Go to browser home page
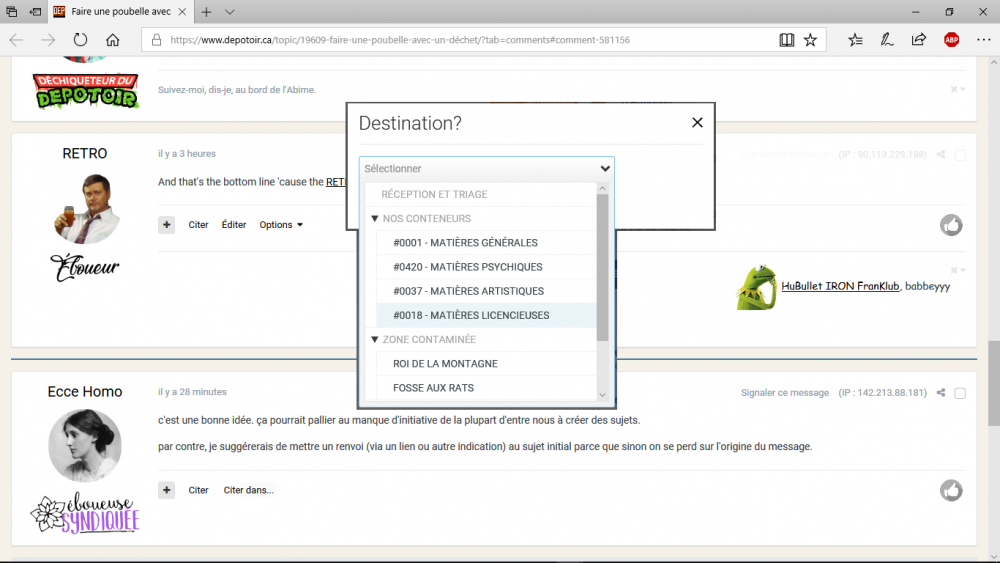 [113, 40]
